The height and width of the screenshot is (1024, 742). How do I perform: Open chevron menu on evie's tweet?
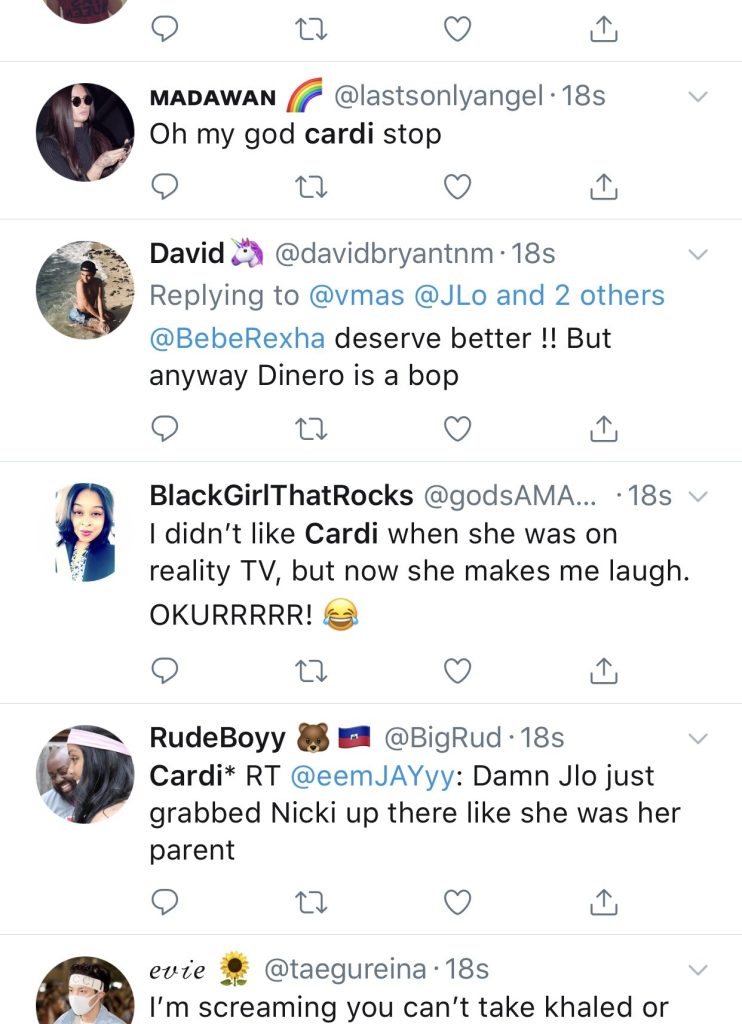(x=698, y=970)
